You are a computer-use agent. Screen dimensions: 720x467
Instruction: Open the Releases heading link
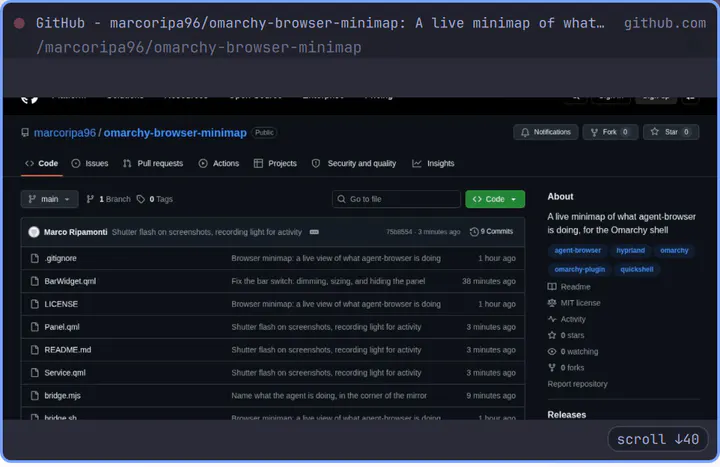point(567,415)
